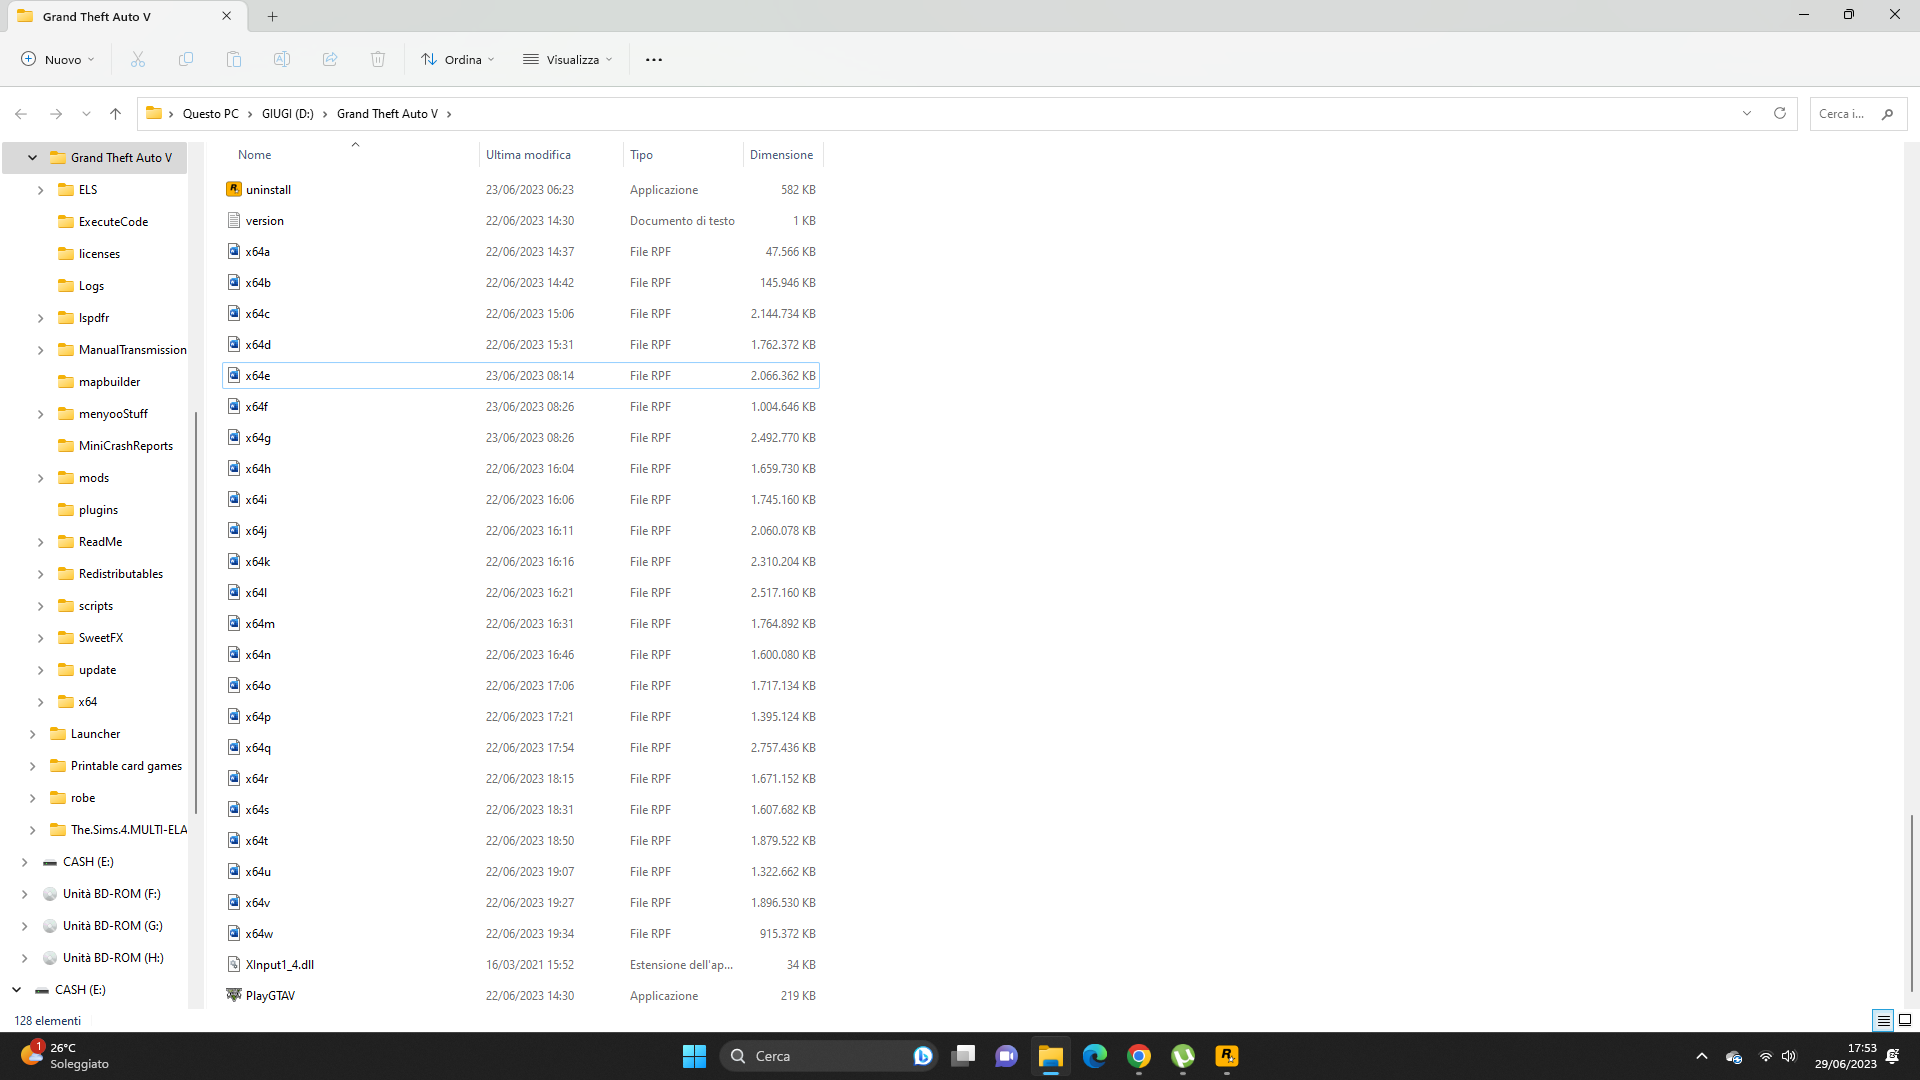This screenshot has height=1080, width=1920.
Task: Open the Visualizza view menu
Action: (x=567, y=60)
